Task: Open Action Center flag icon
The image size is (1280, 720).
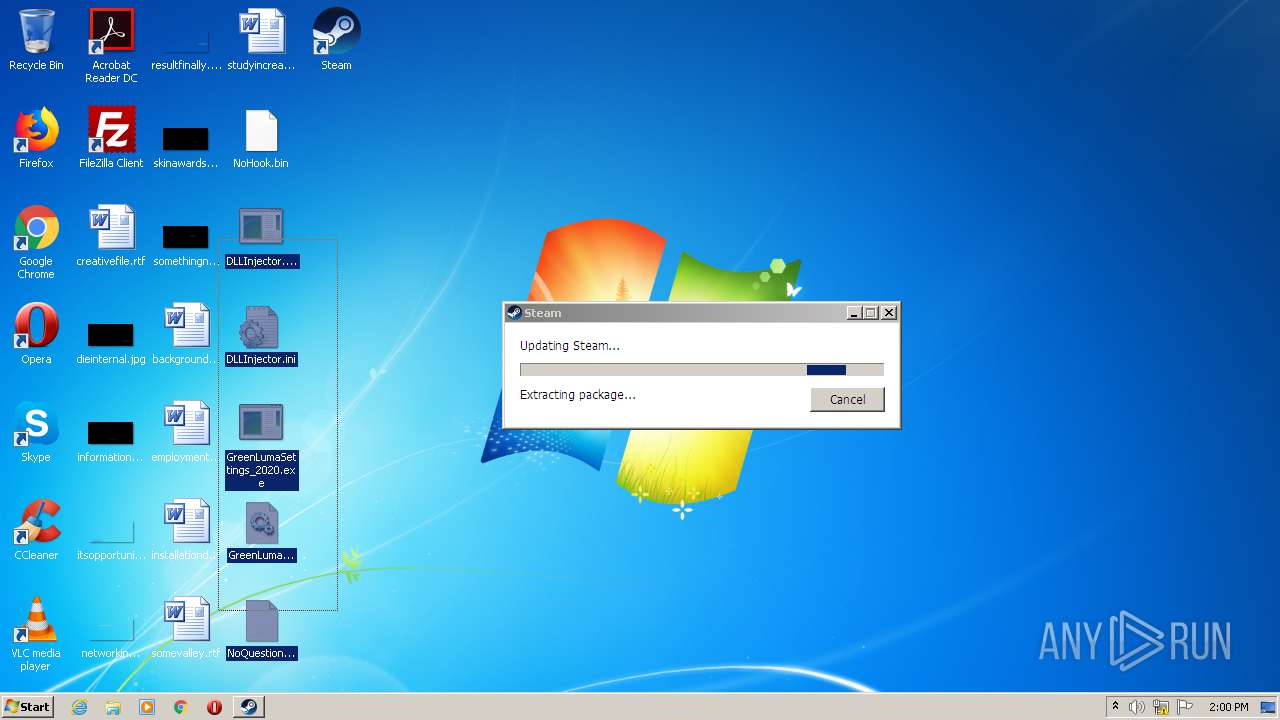Action: [x=1185, y=707]
